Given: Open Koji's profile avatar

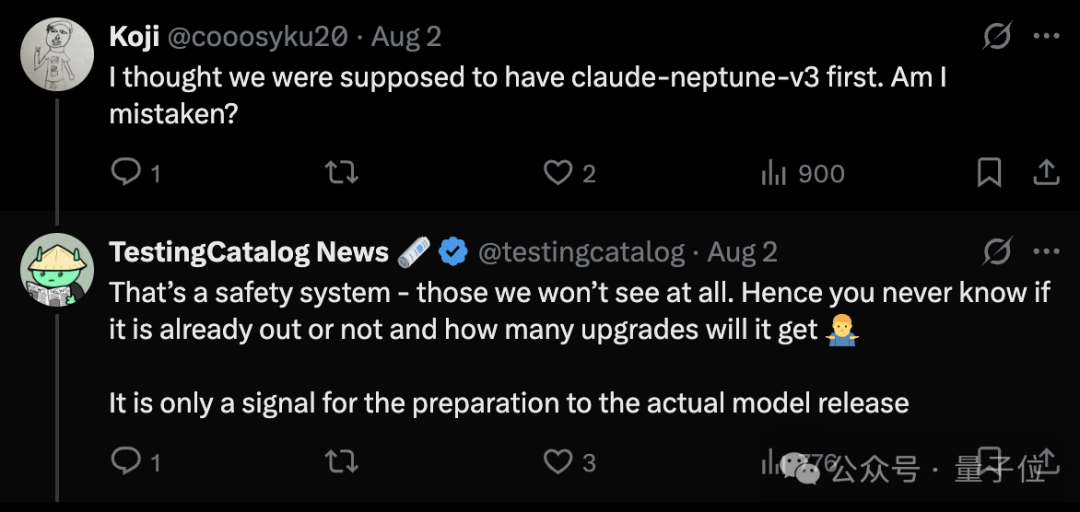Looking at the screenshot, I should coord(57,54).
